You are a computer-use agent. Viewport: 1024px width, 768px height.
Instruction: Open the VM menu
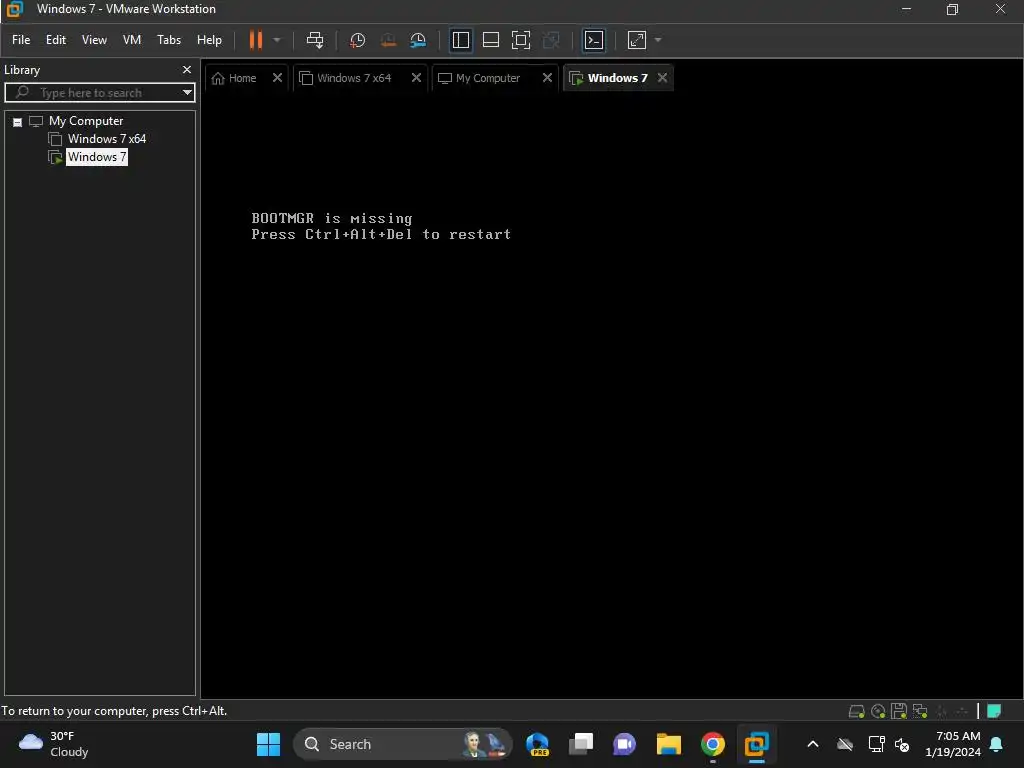coord(132,40)
